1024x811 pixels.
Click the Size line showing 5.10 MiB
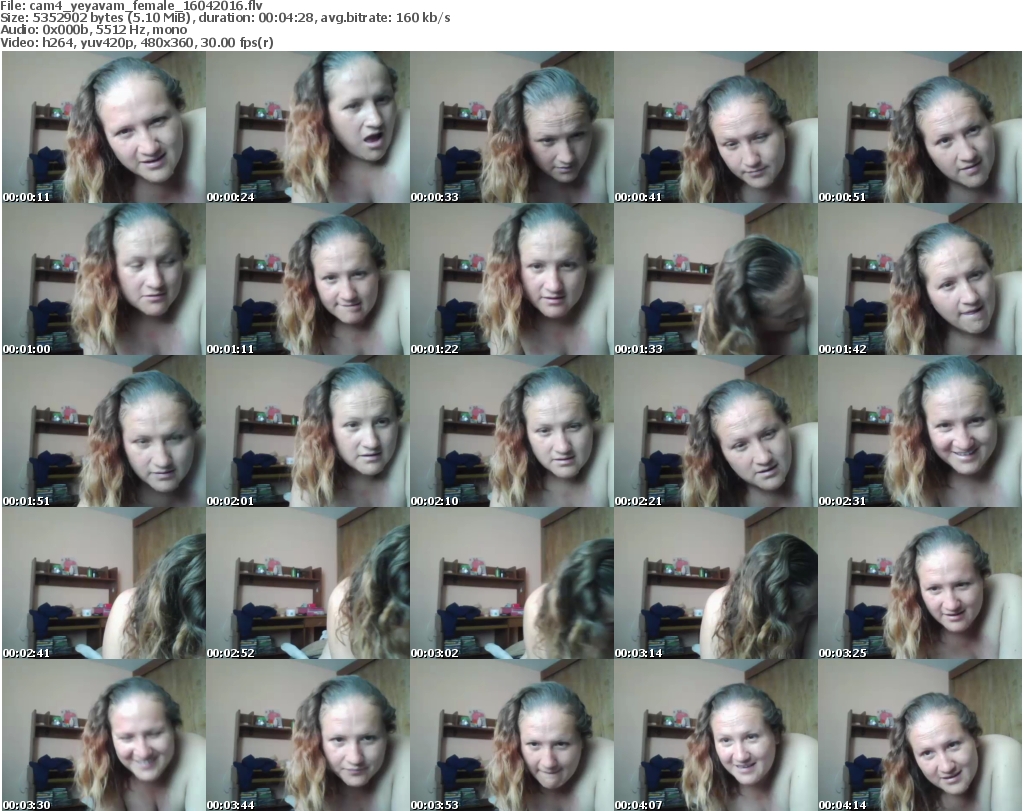pyautogui.click(x=225, y=18)
